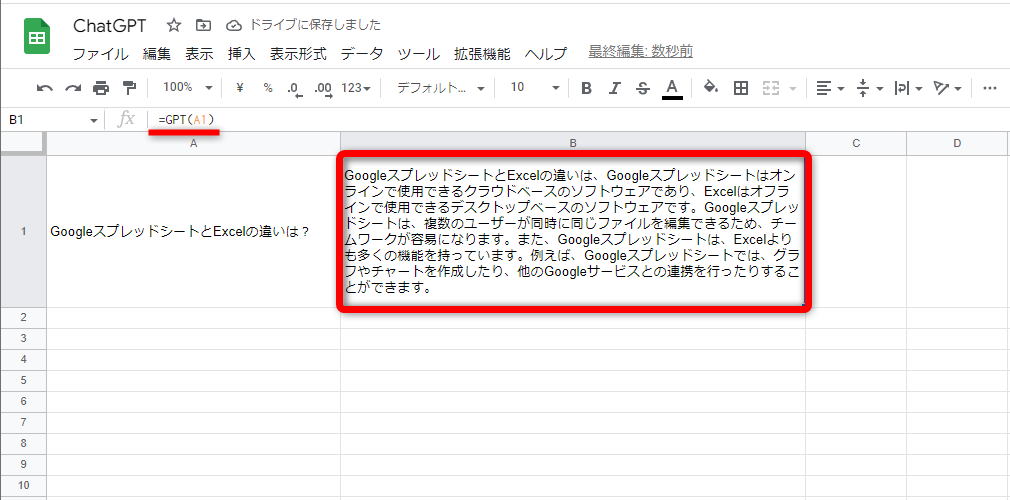Click the ChatGPT document title

[x=110, y=26]
